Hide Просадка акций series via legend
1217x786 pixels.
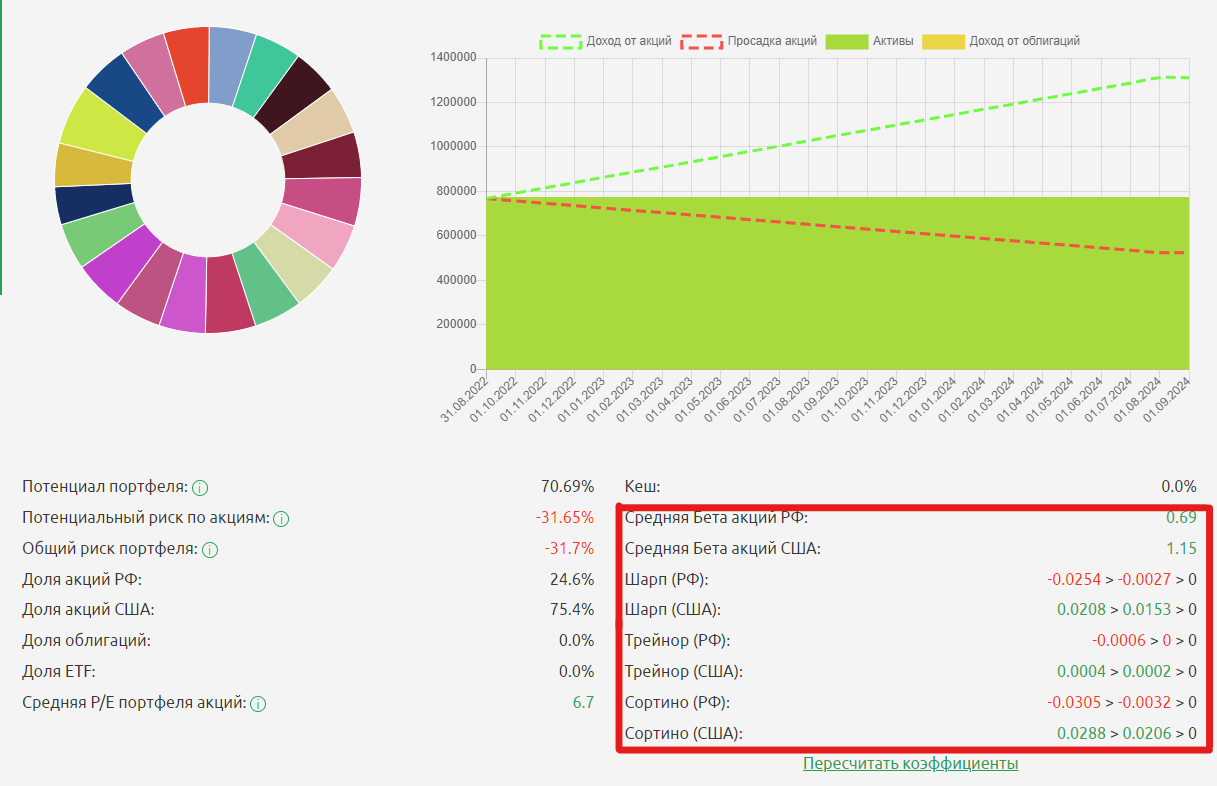click(x=750, y=41)
